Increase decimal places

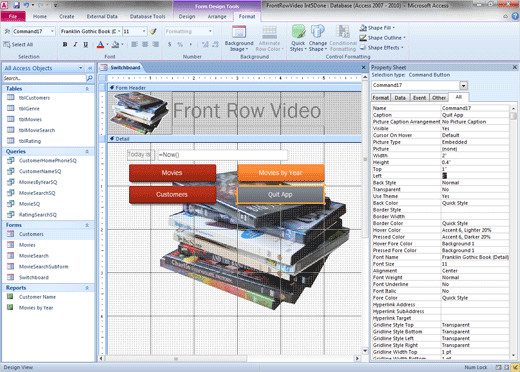(205, 44)
